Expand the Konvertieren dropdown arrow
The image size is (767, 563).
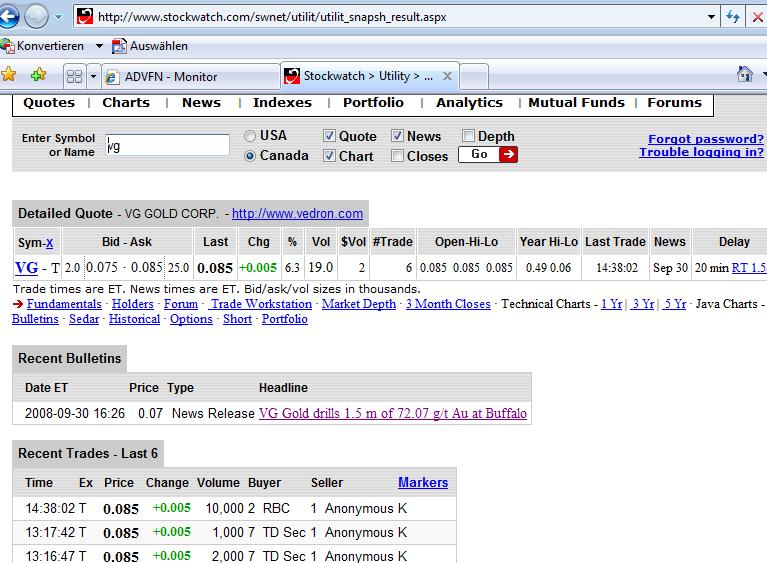pyautogui.click(x=99, y=46)
